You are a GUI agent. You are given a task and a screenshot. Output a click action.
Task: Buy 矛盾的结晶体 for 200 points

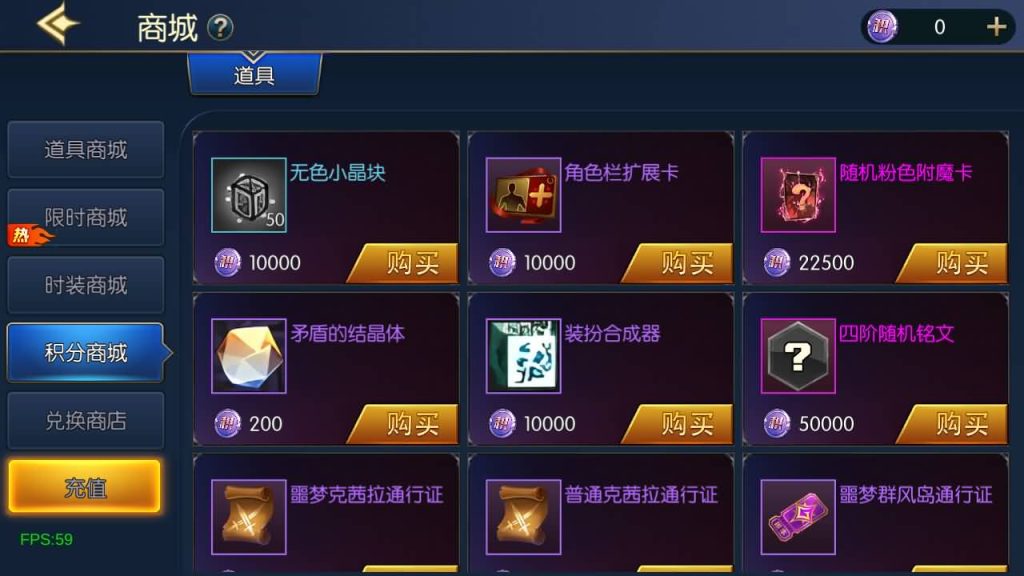404,424
